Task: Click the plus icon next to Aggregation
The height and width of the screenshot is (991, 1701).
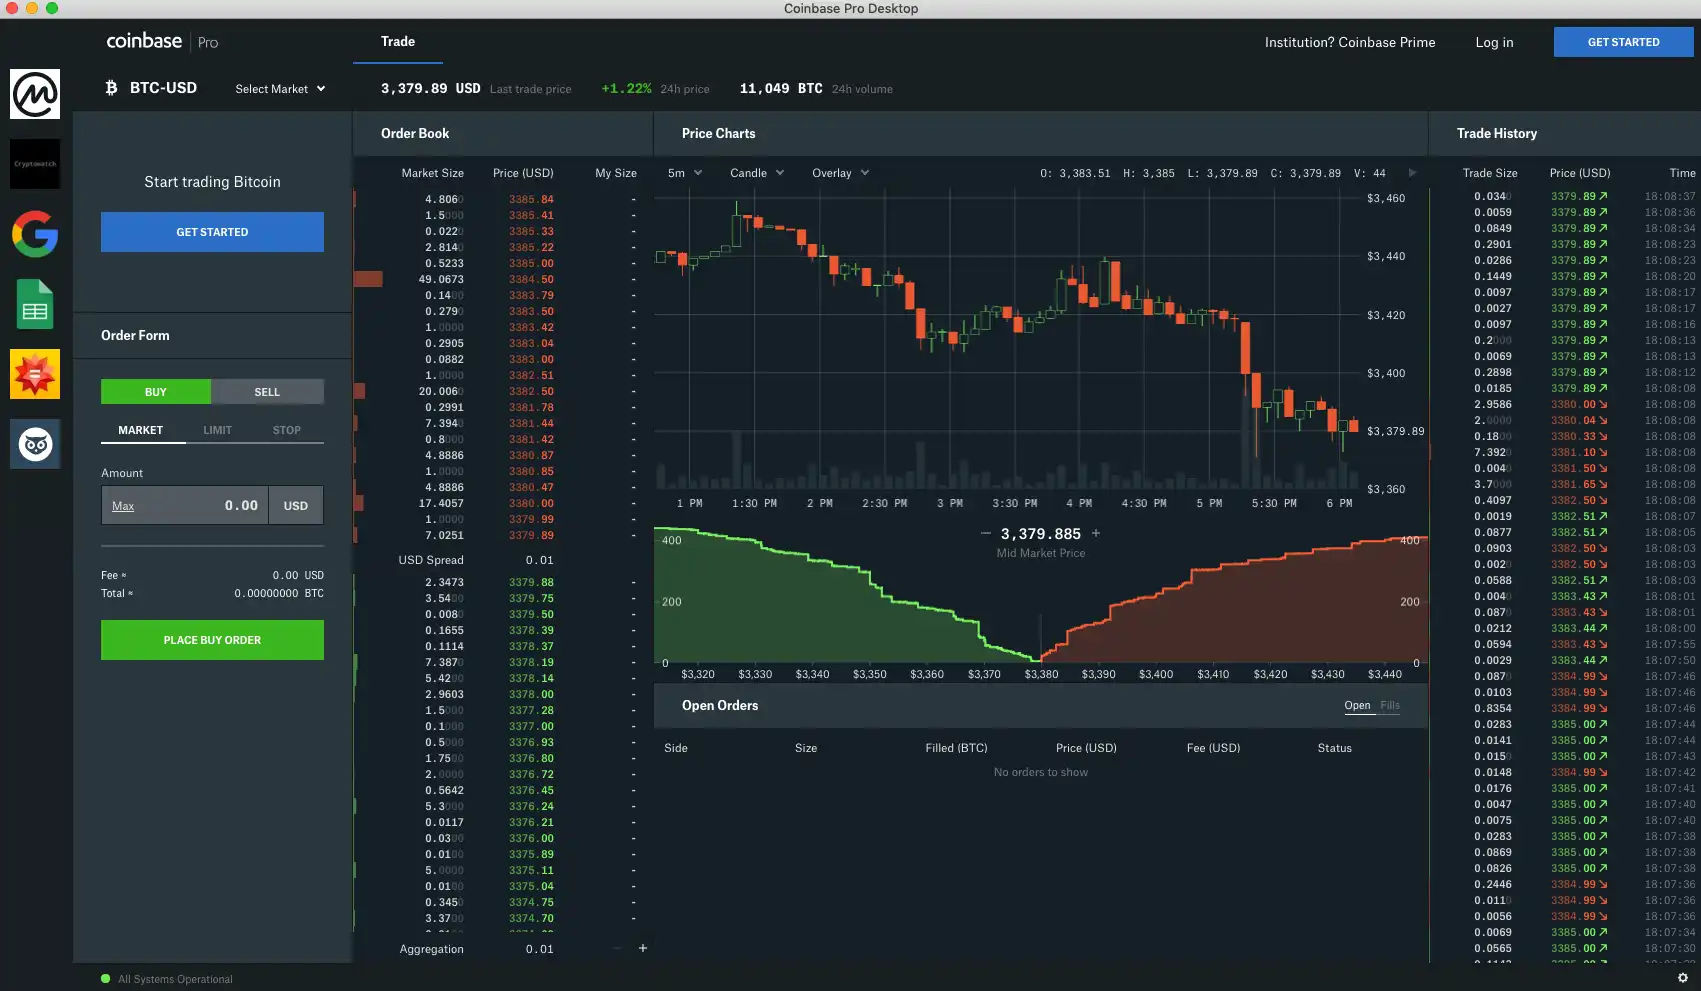Action: [643, 948]
